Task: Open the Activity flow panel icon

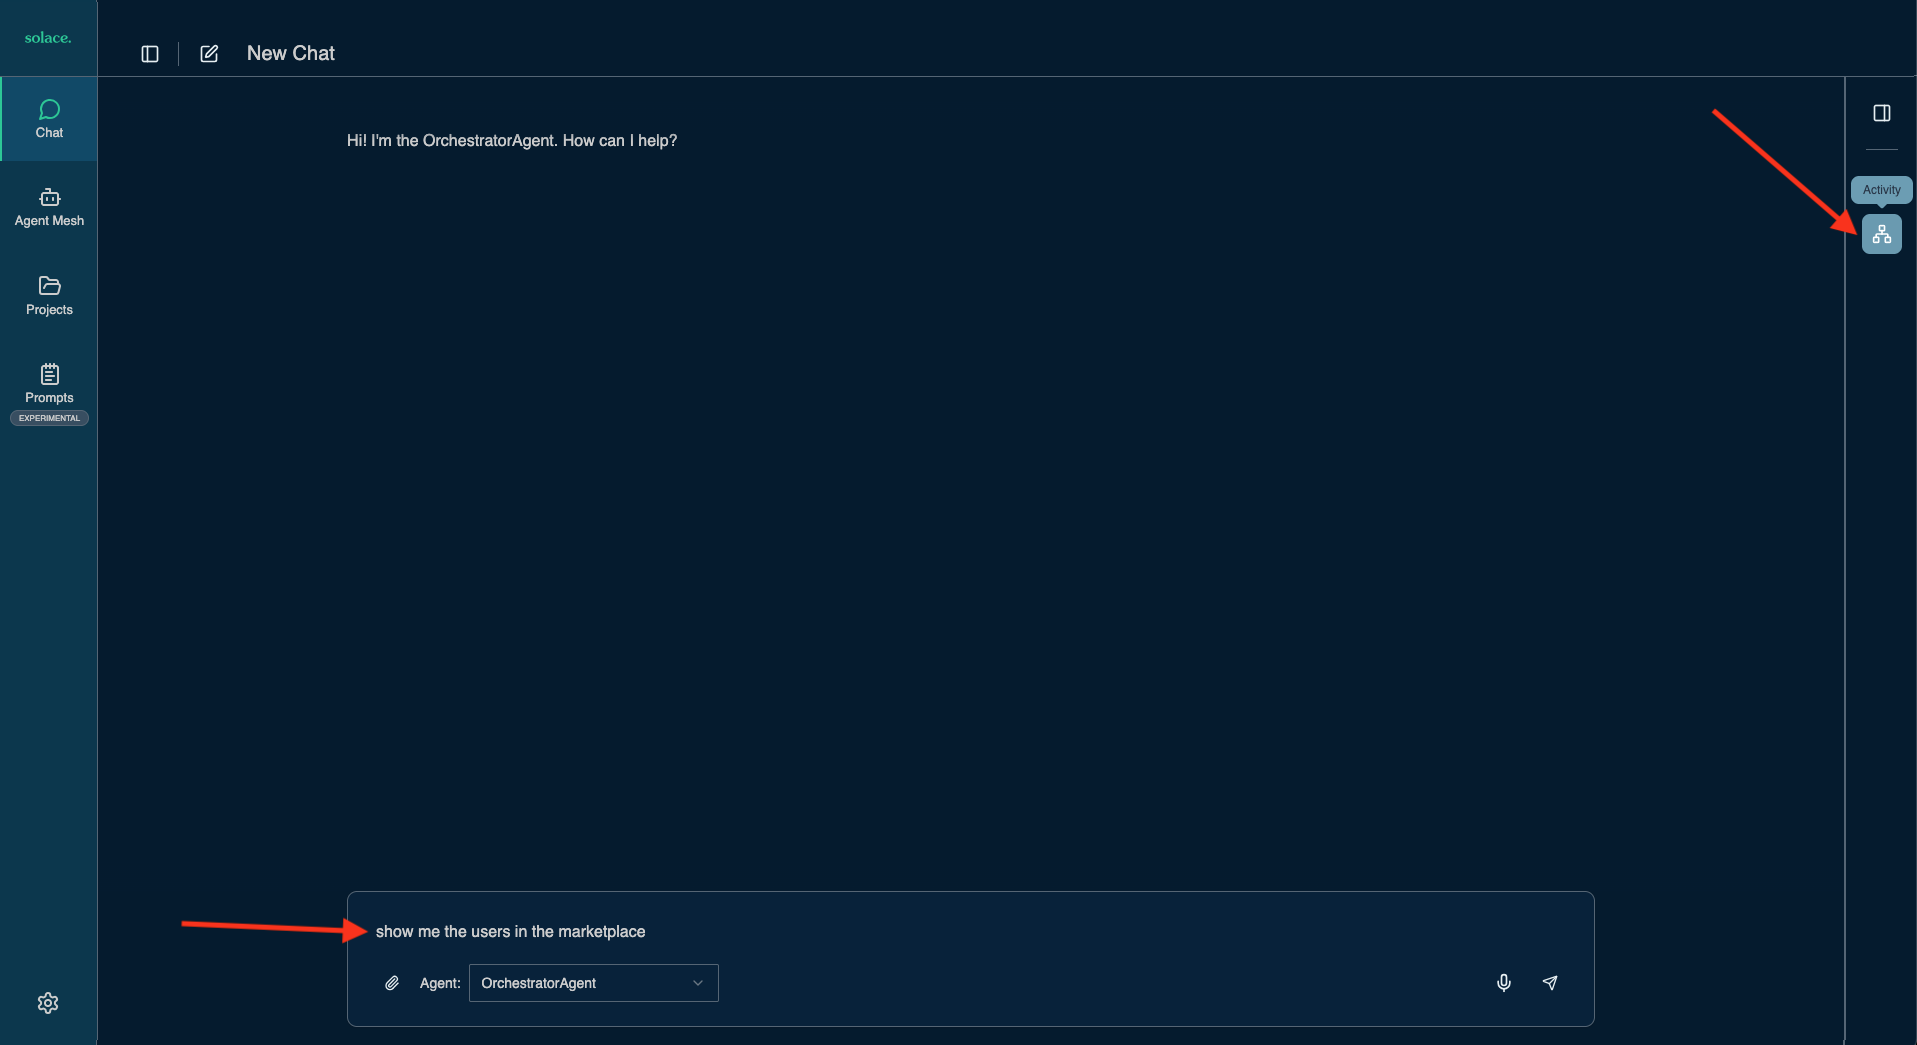Action: 1881,234
